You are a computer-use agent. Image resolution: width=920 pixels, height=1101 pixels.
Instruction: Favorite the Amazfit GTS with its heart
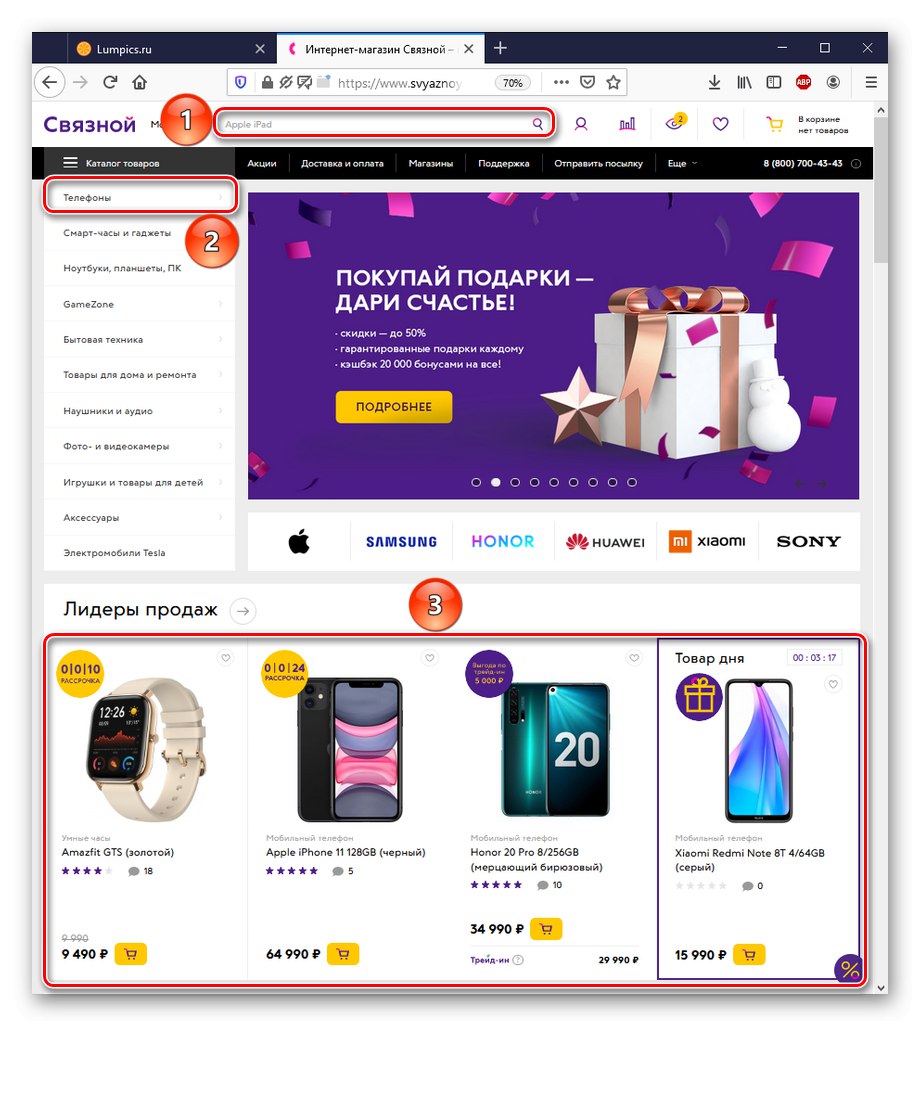[226, 658]
